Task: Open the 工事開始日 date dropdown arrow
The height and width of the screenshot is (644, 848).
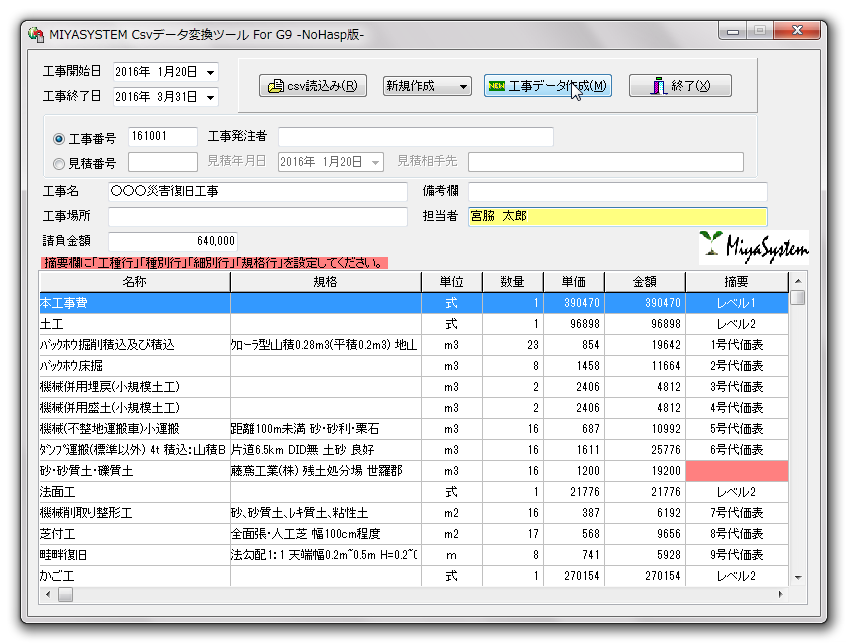Action: click(x=210, y=72)
